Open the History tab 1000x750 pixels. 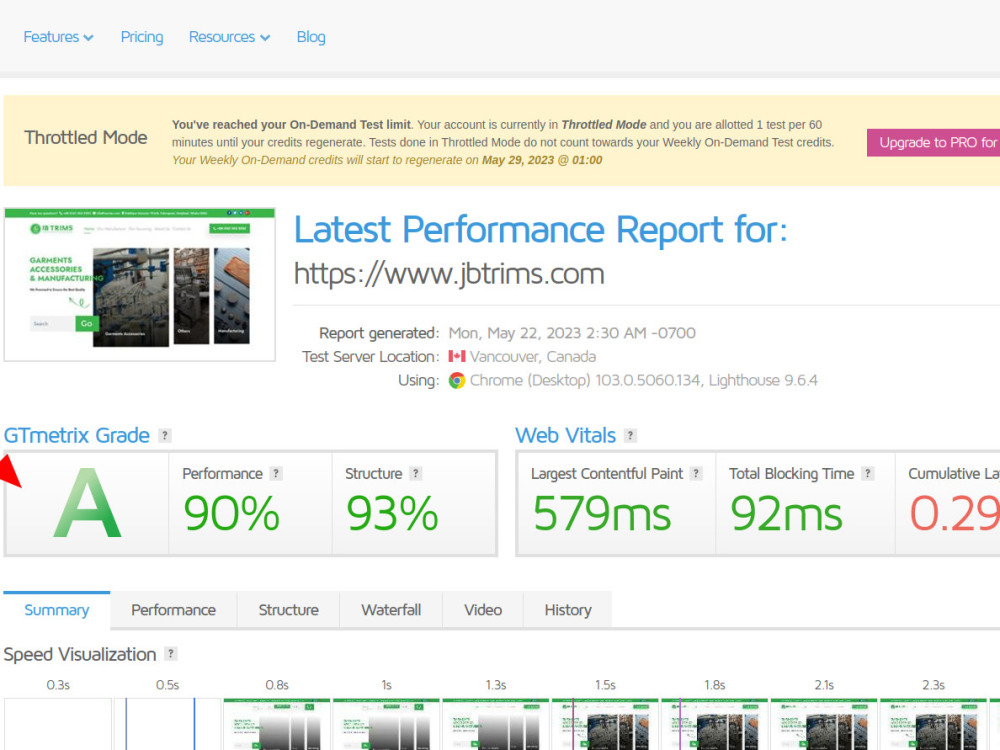click(568, 610)
